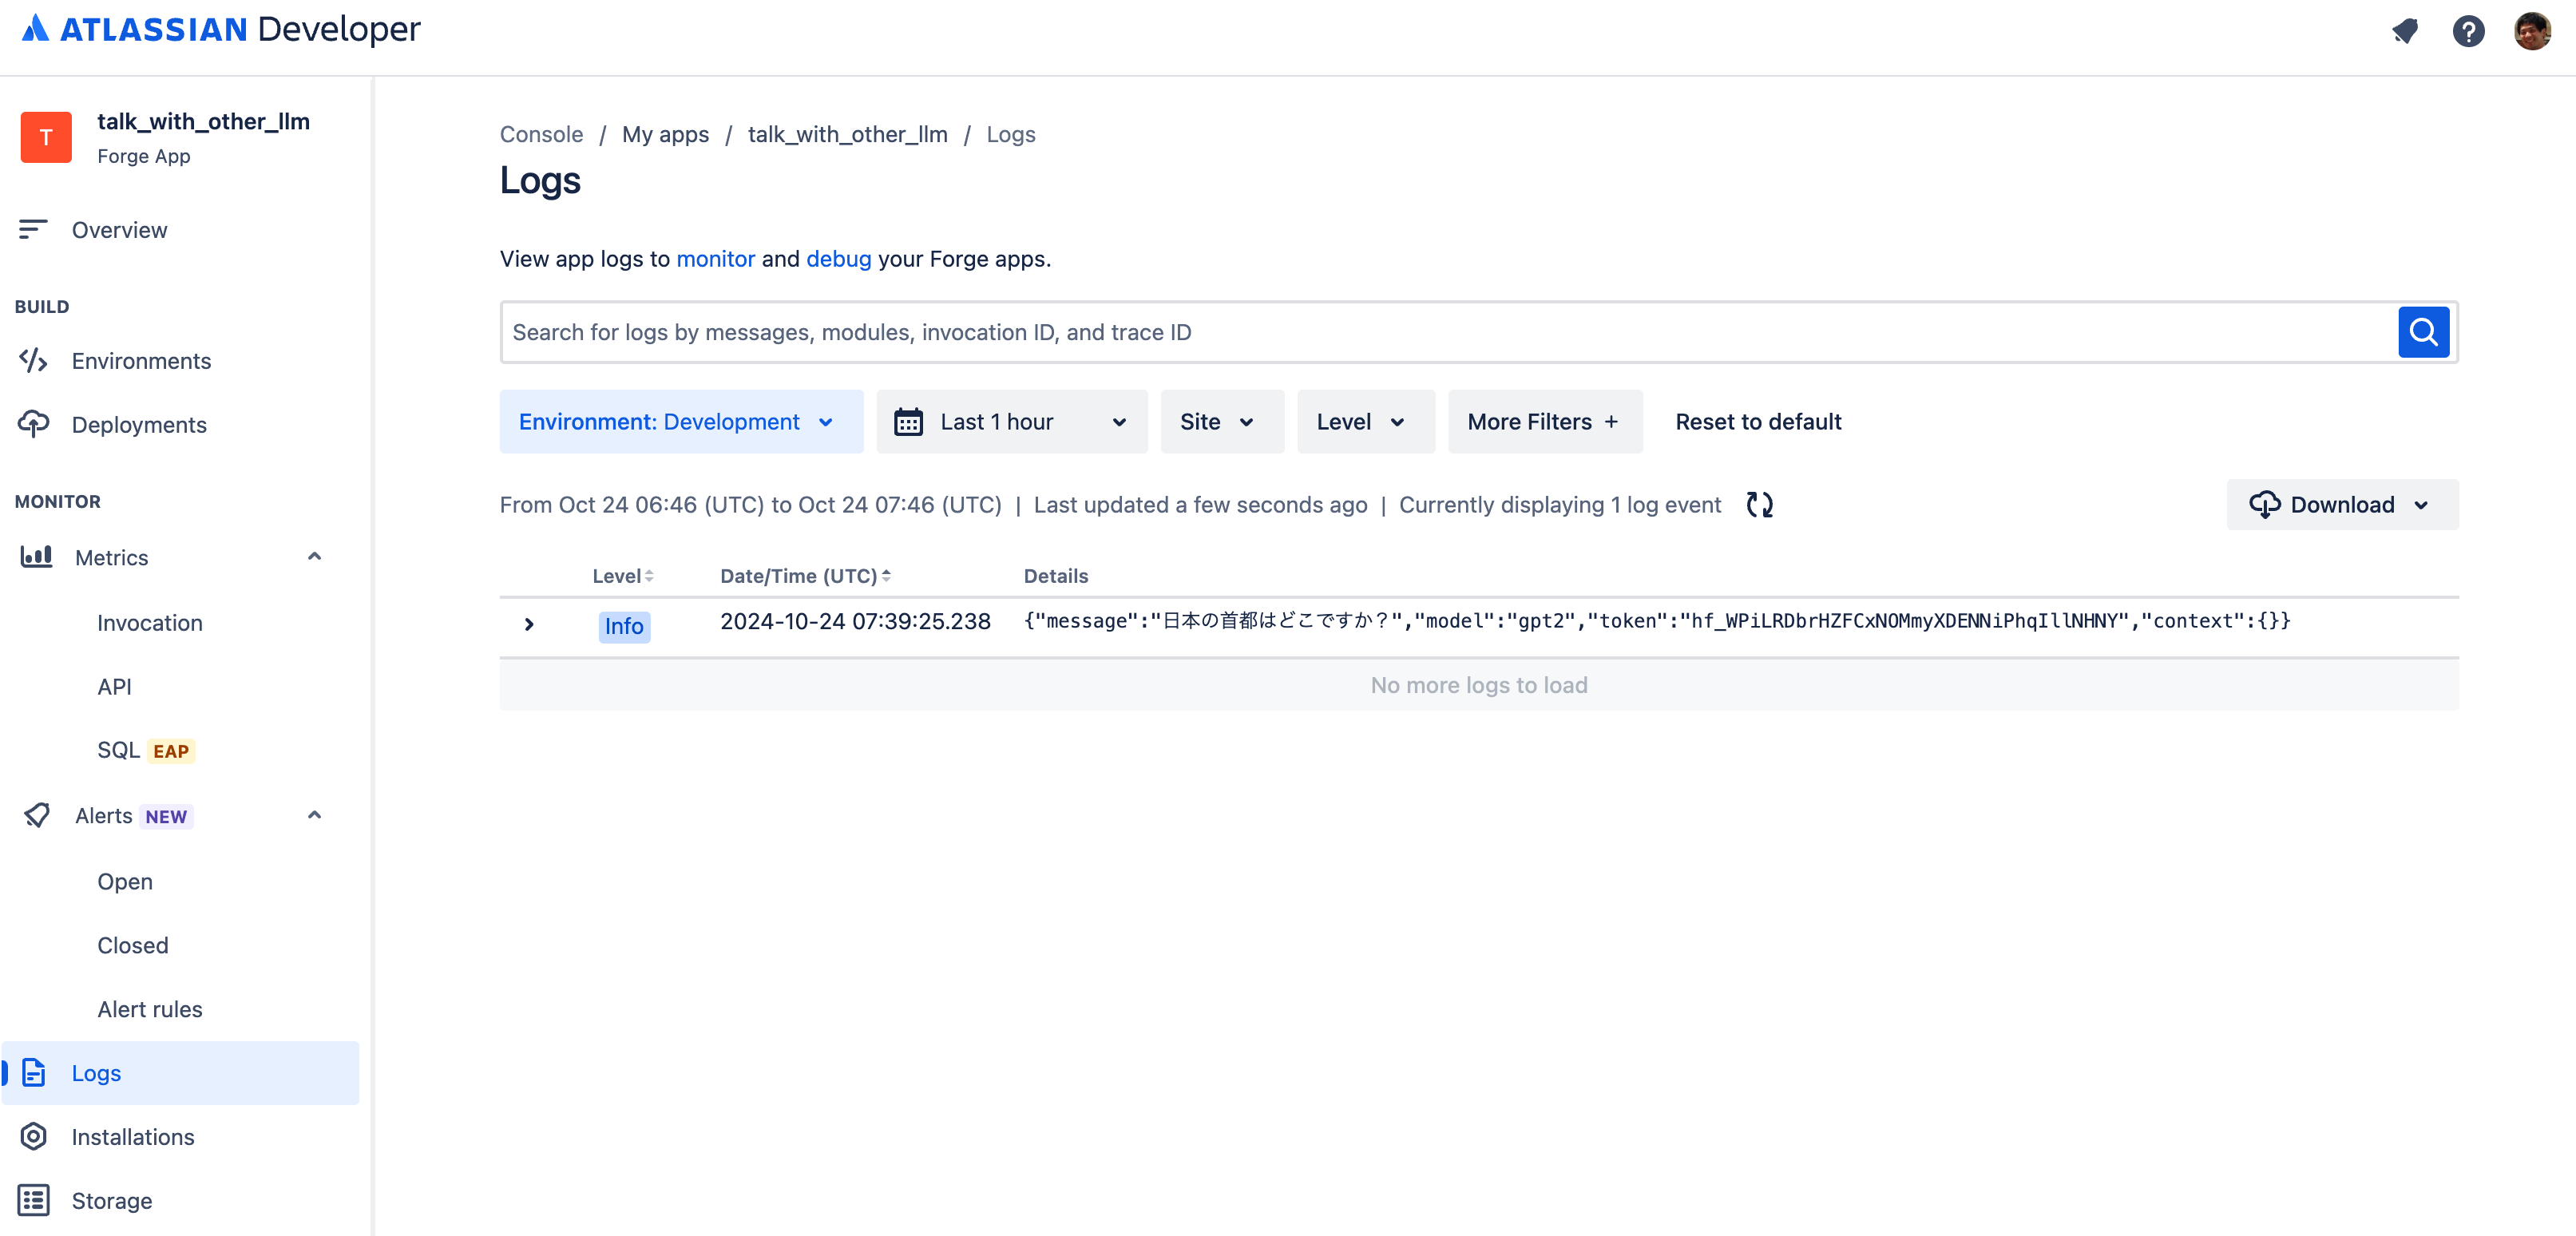This screenshot has width=2576, height=1236.
Task: Click the refresh logs icon
Action: pyautogui.click(x=1759, y=505)
